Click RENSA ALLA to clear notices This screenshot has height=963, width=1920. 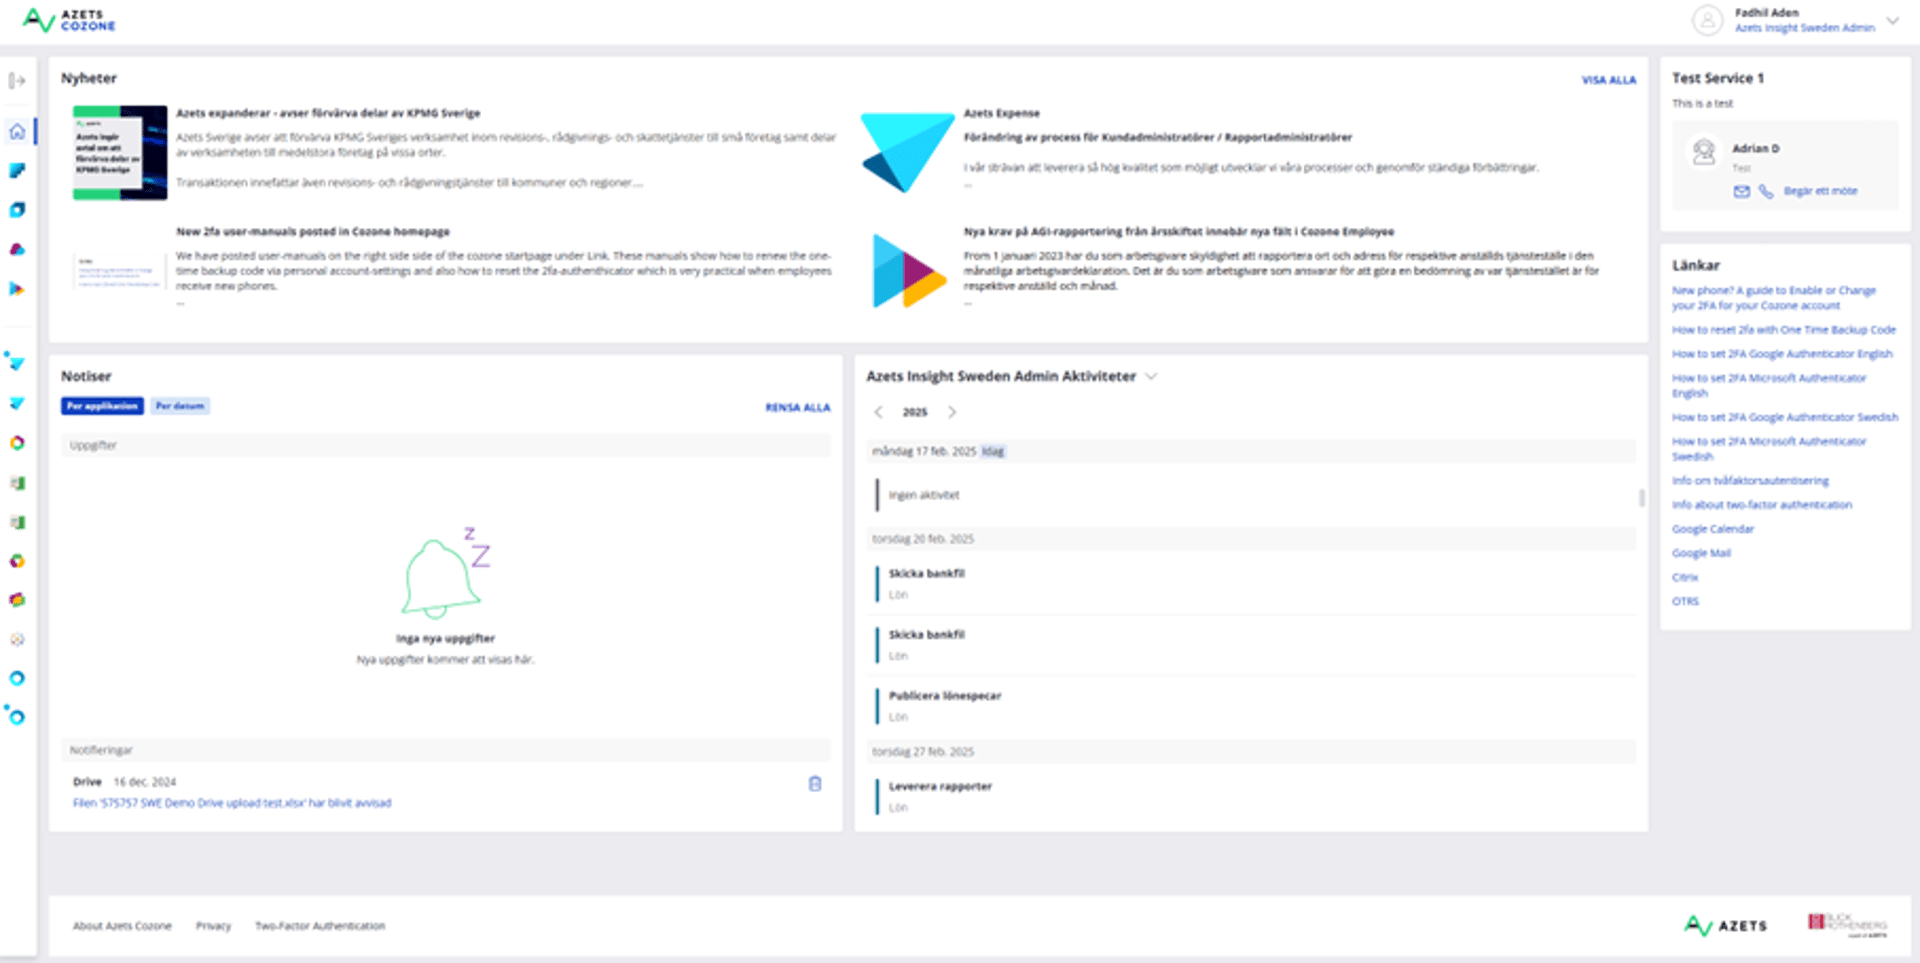pyautogui.click(x=797, y=407)
